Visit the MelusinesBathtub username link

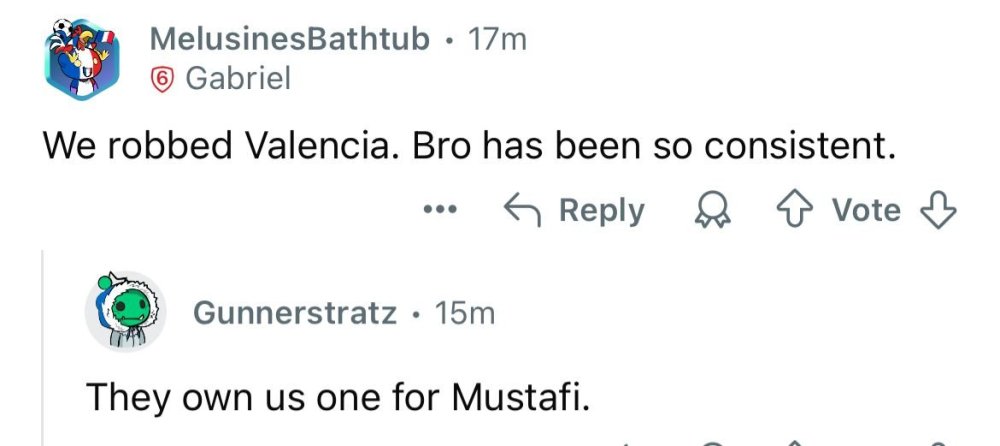(x=290, y=40)
